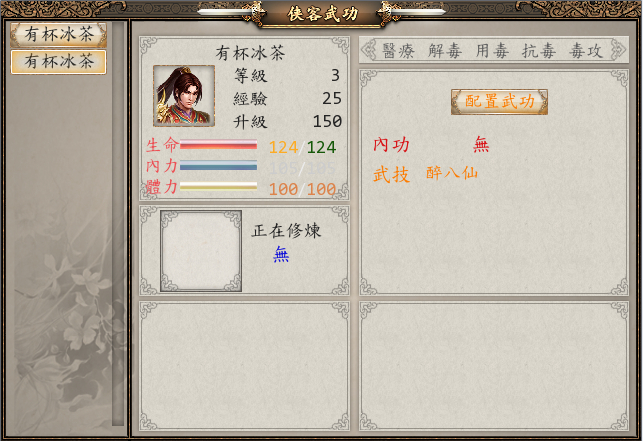
Task: Click the red 無 next to 內功
Action: coord(481,144)
